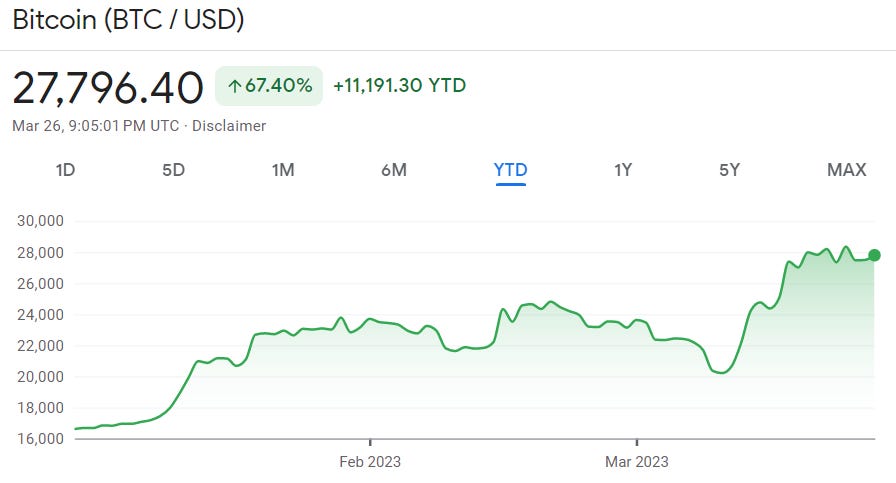The width and height of the screenshot is (896, 483).
Task: Click the 24,000 y-axis label
Action: 41,314
